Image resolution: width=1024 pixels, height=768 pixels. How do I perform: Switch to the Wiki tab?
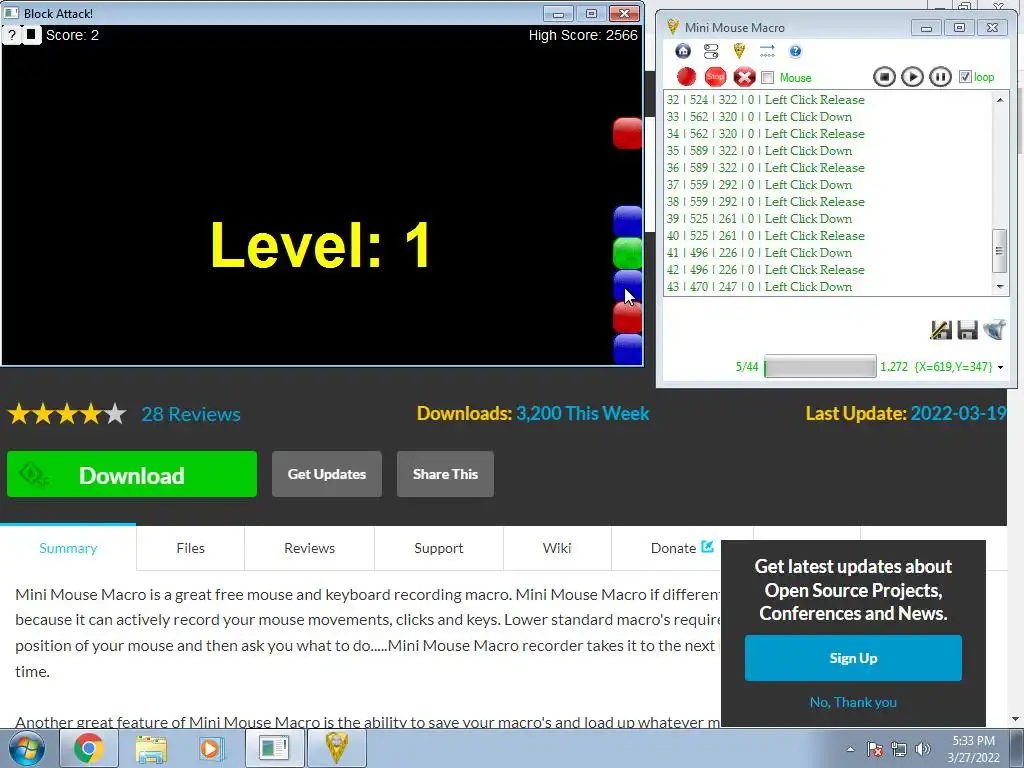(557, 549)
